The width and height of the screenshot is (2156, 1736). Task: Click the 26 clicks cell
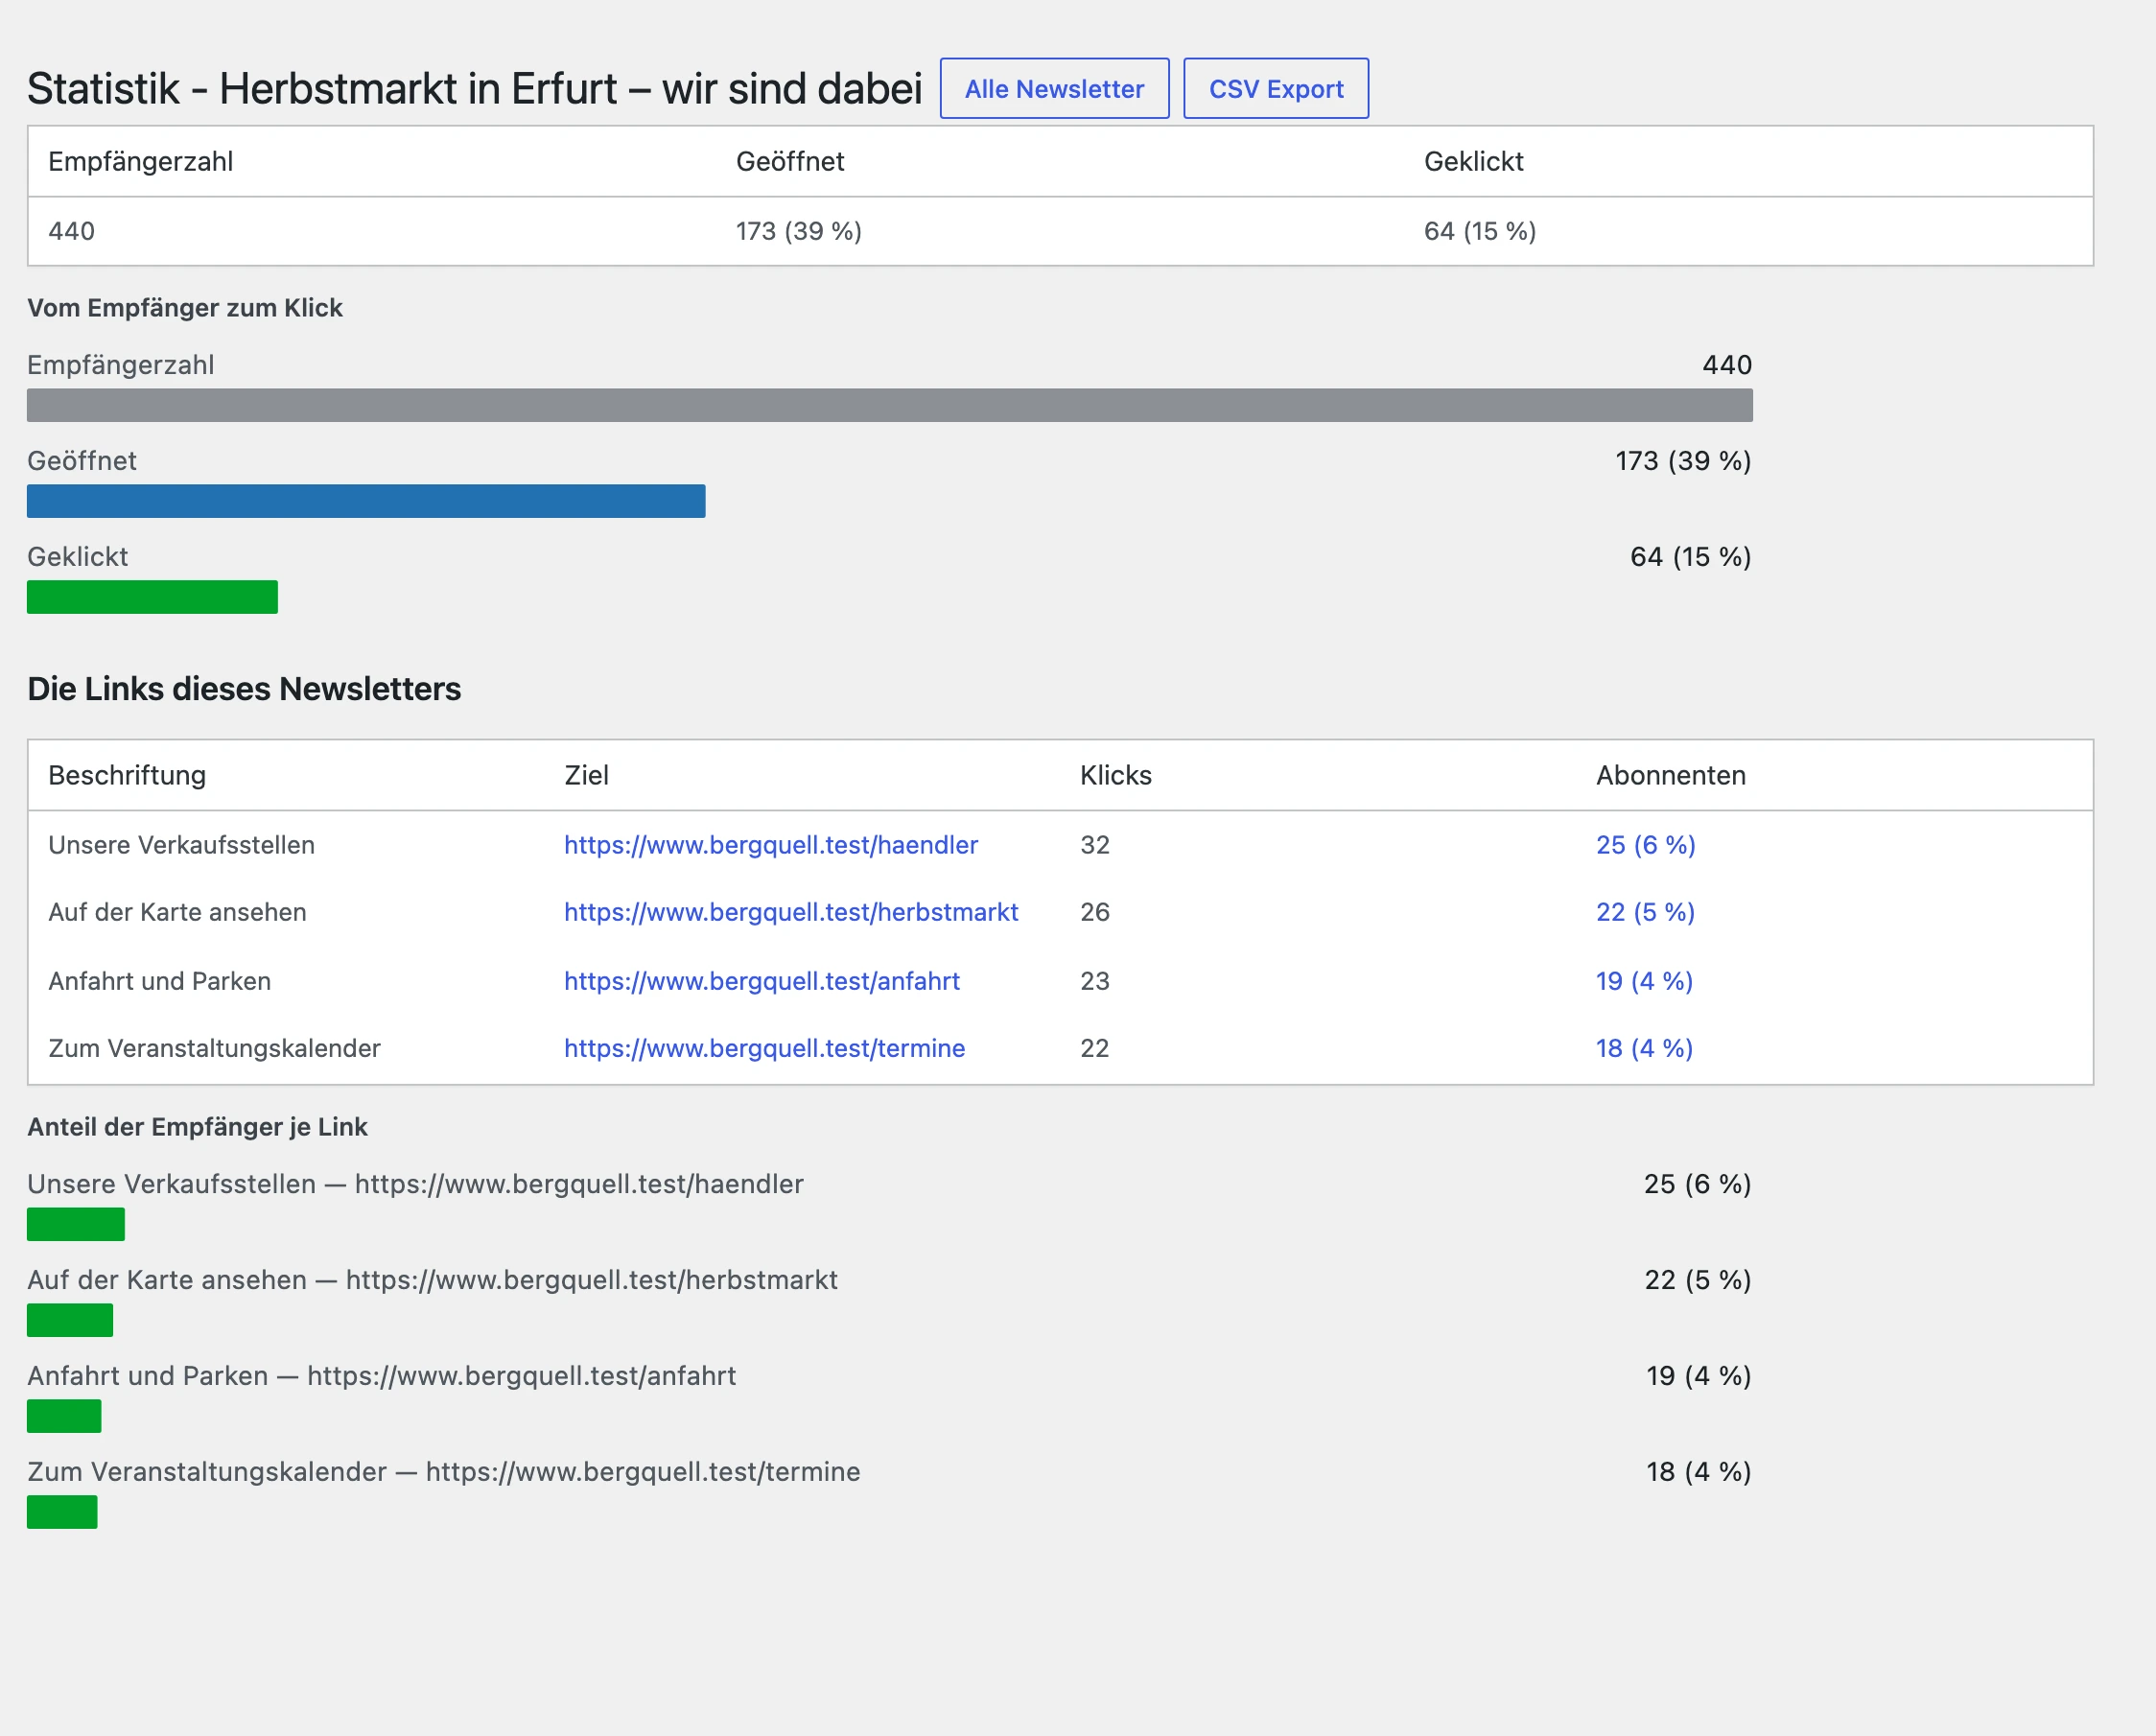pyautogui.click(x=1095, y=912)
